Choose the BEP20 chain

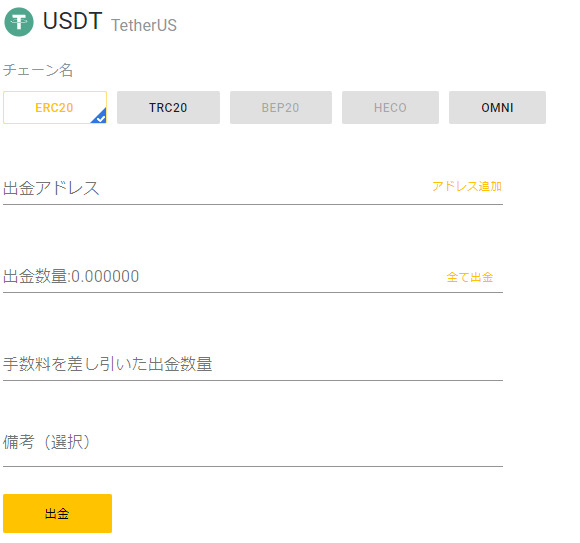[281, 108]
